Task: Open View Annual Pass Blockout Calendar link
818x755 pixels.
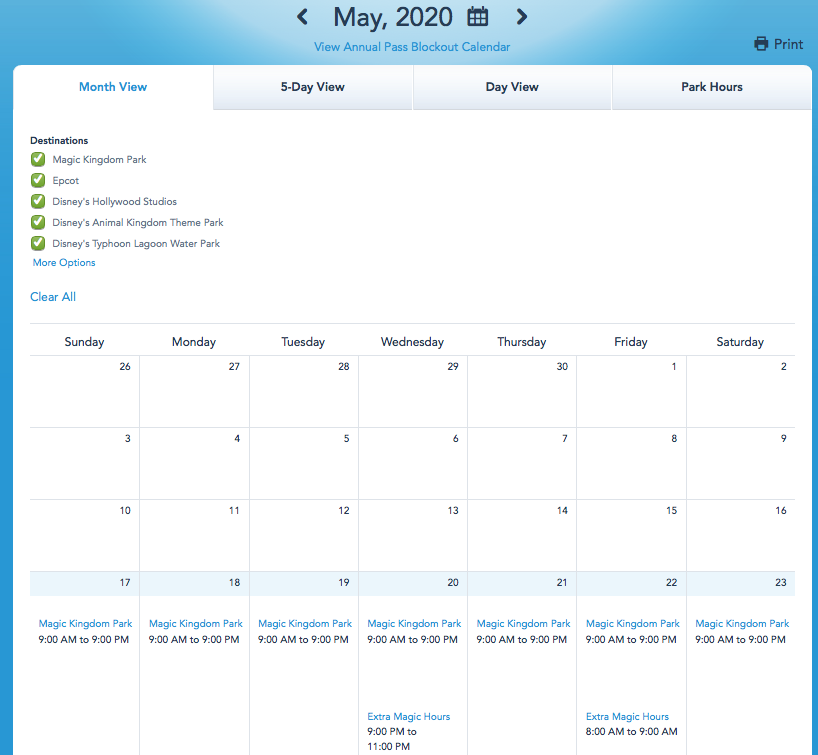Action: point(412,47)
